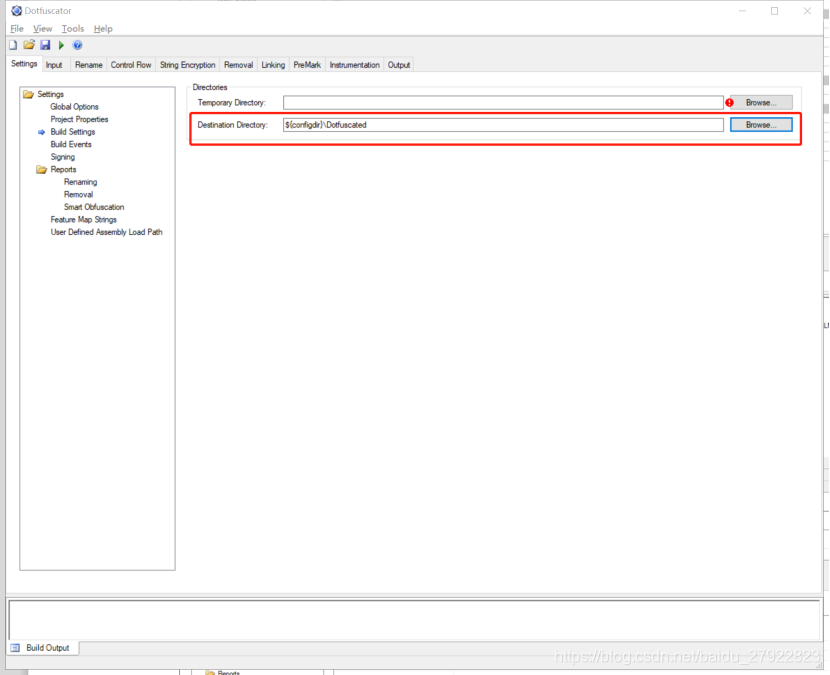Select Removal under Reports in tree
Viewport: 830px width, 675px height.
(x=78, y=195)
